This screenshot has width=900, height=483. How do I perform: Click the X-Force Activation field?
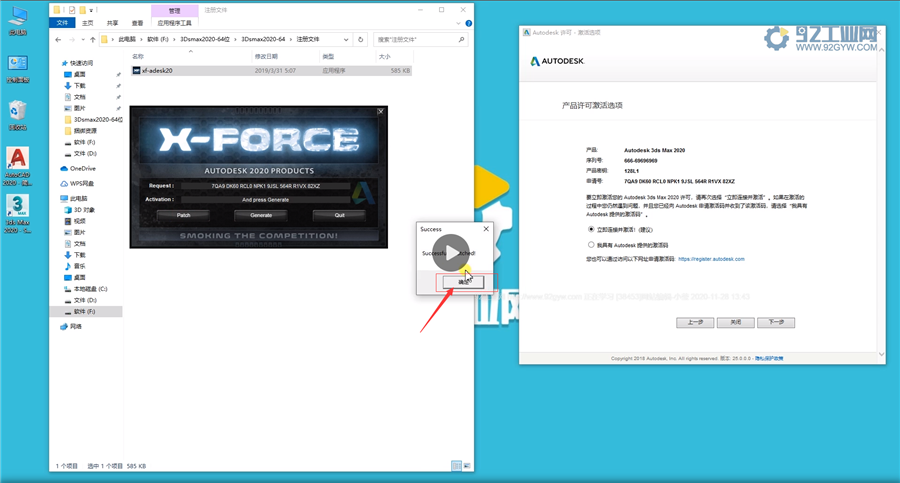click(265, 200)
